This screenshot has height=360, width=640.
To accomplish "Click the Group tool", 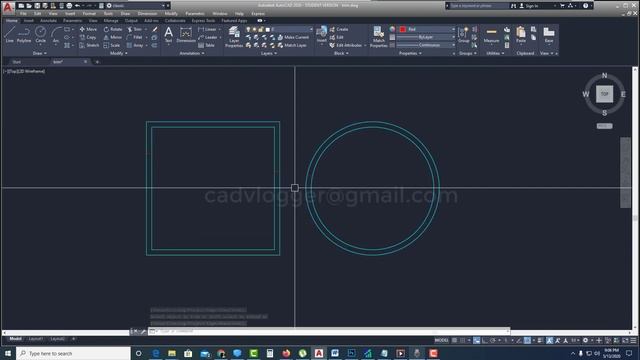I will (x=463, y=35).
